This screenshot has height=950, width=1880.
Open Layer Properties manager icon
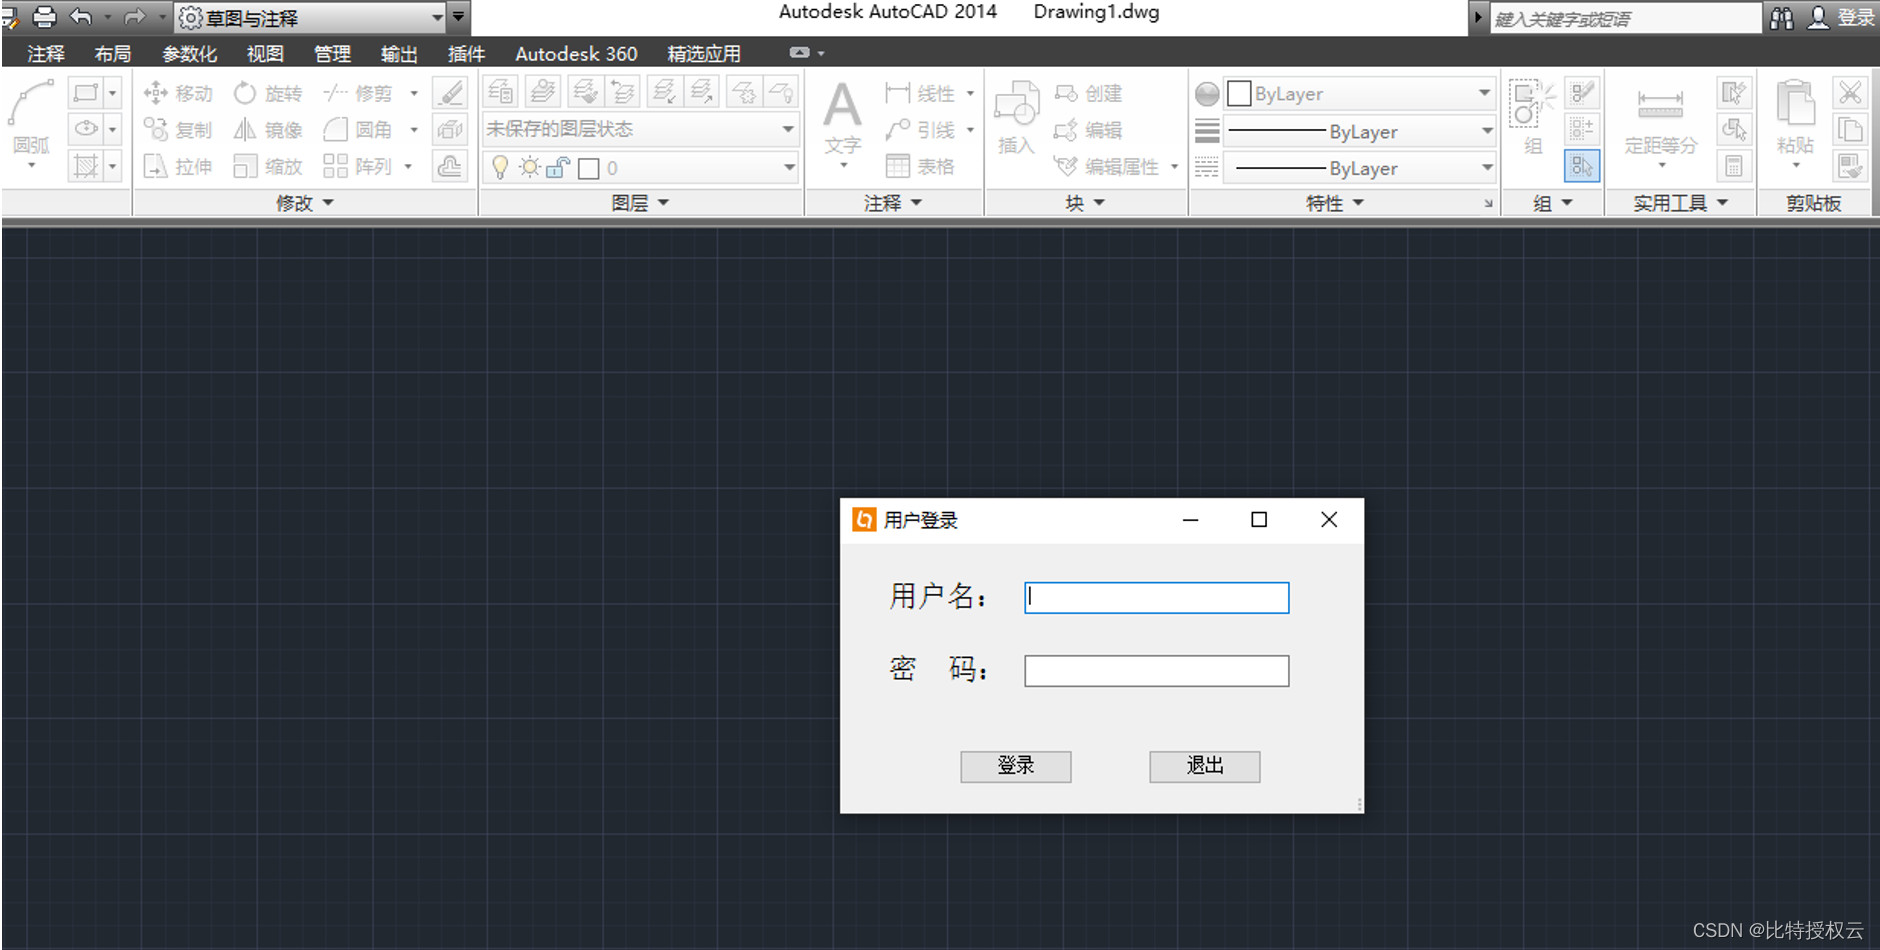tap(500, 92)
